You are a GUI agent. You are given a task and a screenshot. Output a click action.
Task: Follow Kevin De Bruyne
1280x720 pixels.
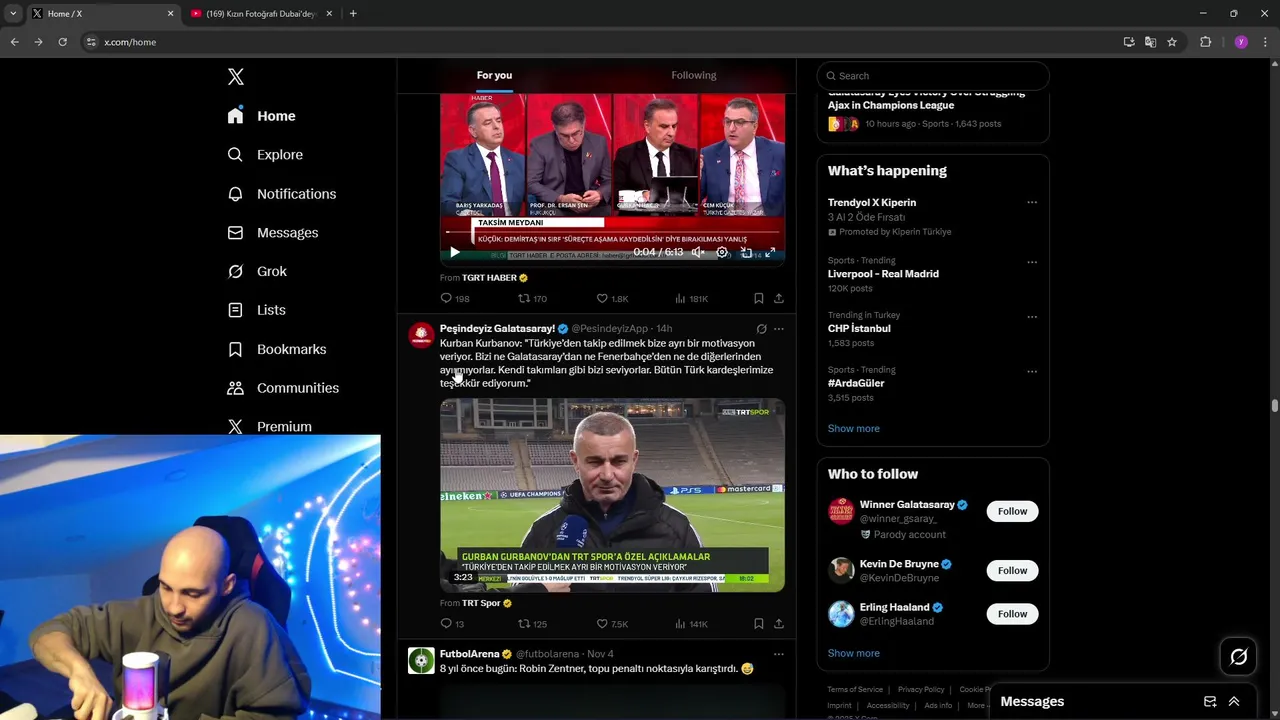[x=1012, y=571]
